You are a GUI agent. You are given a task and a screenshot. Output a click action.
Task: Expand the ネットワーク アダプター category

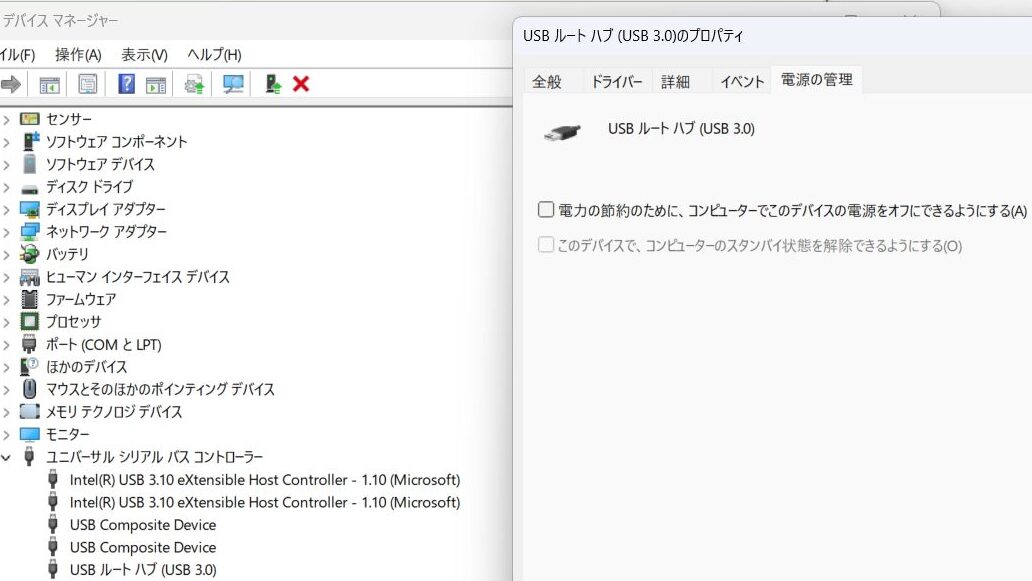coord(7,232)
